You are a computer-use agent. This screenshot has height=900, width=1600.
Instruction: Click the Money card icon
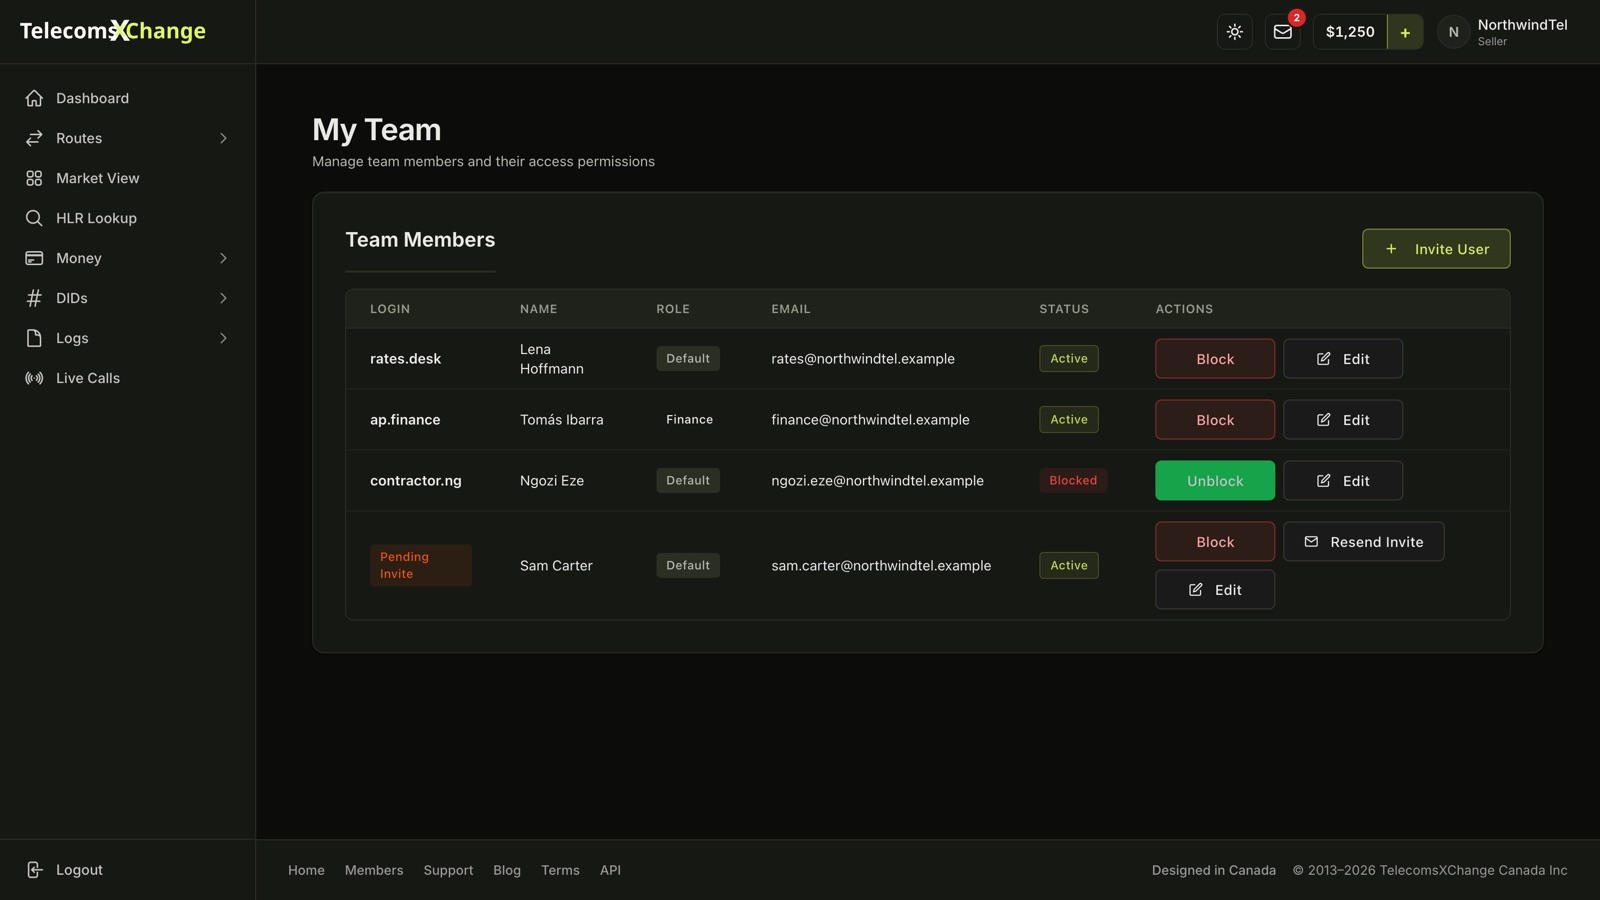coord(34,258)
